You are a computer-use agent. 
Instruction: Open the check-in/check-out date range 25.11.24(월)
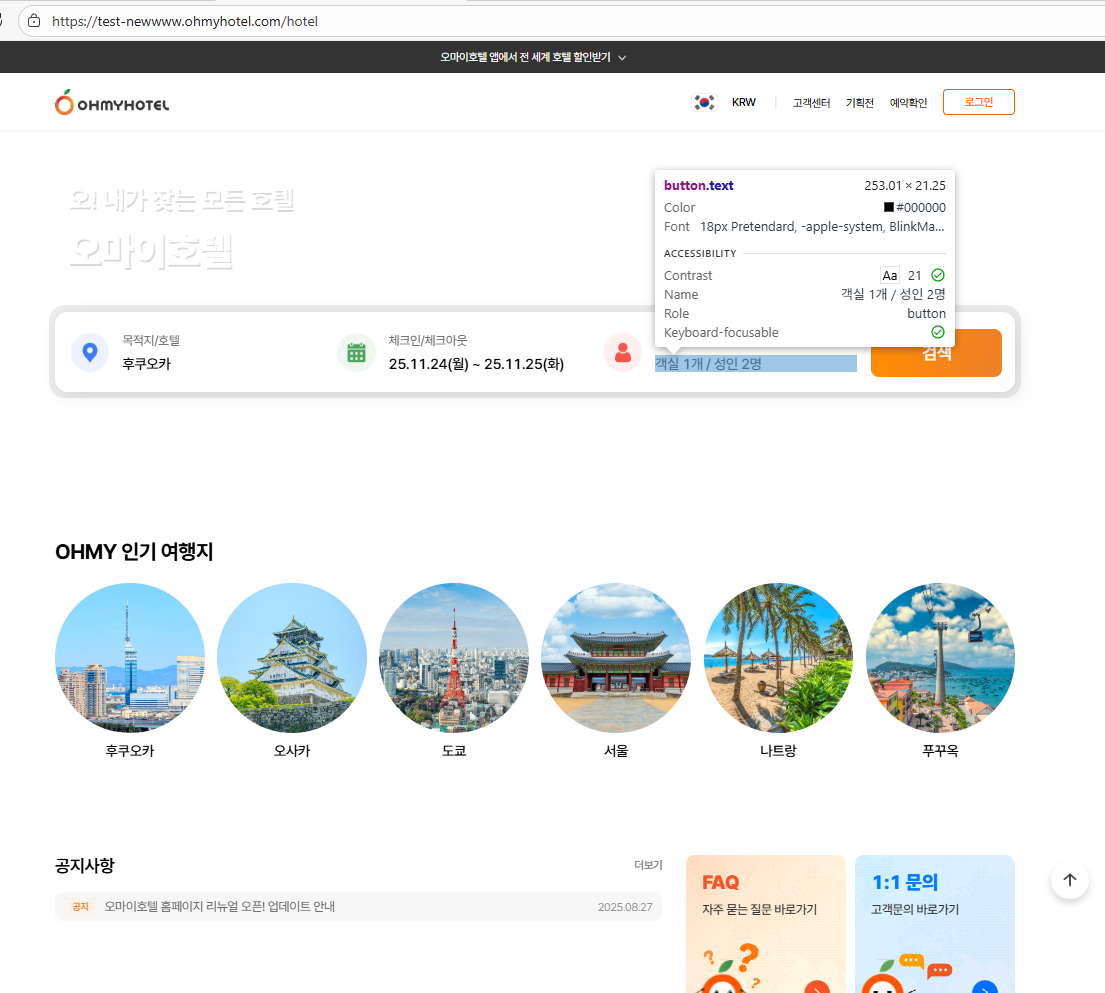[476, 364]
